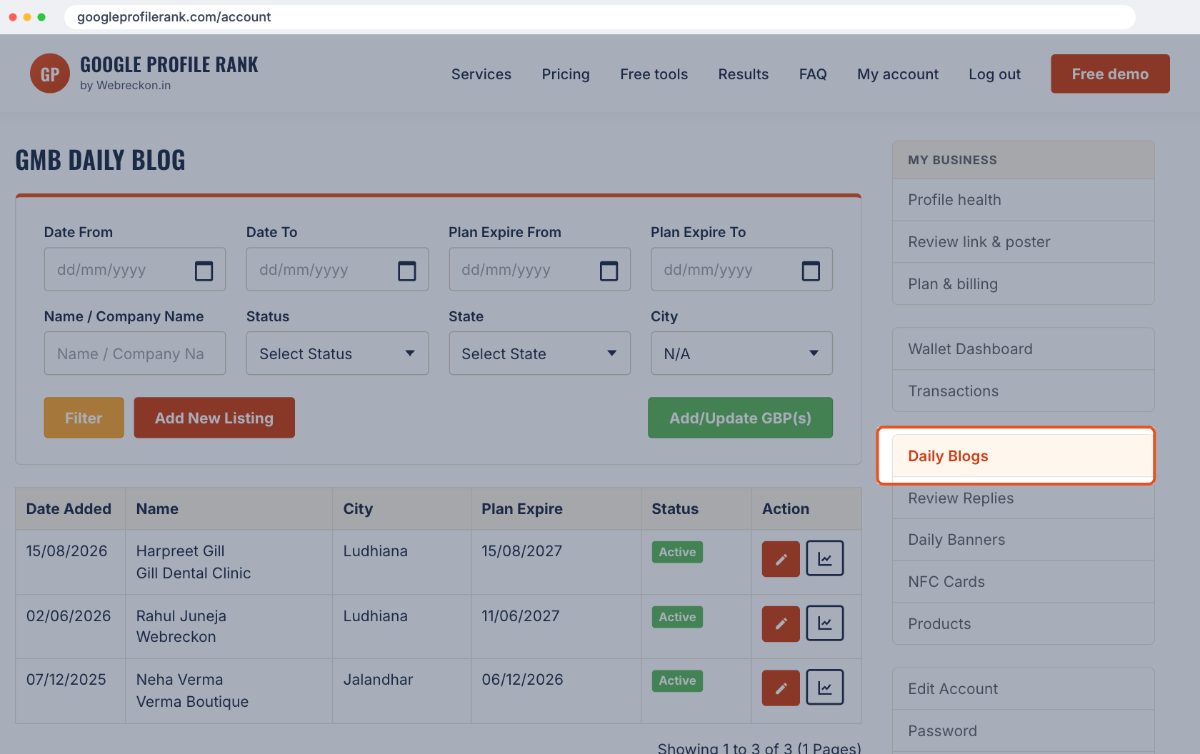Image resolution: width=1200 pixels, height=754 pixels.
Task: View stats chart for Verma Boutique
Action: 825,688
